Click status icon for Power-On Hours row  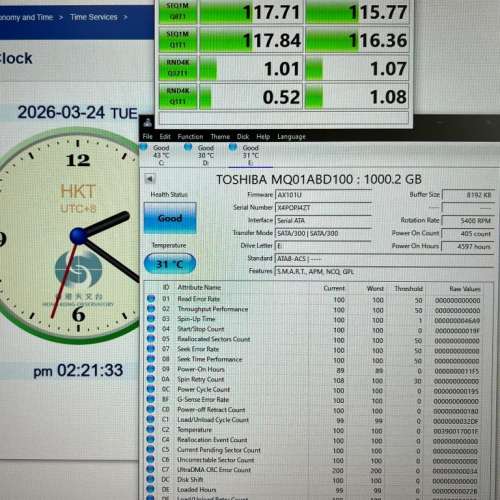[x=151, y=369]
